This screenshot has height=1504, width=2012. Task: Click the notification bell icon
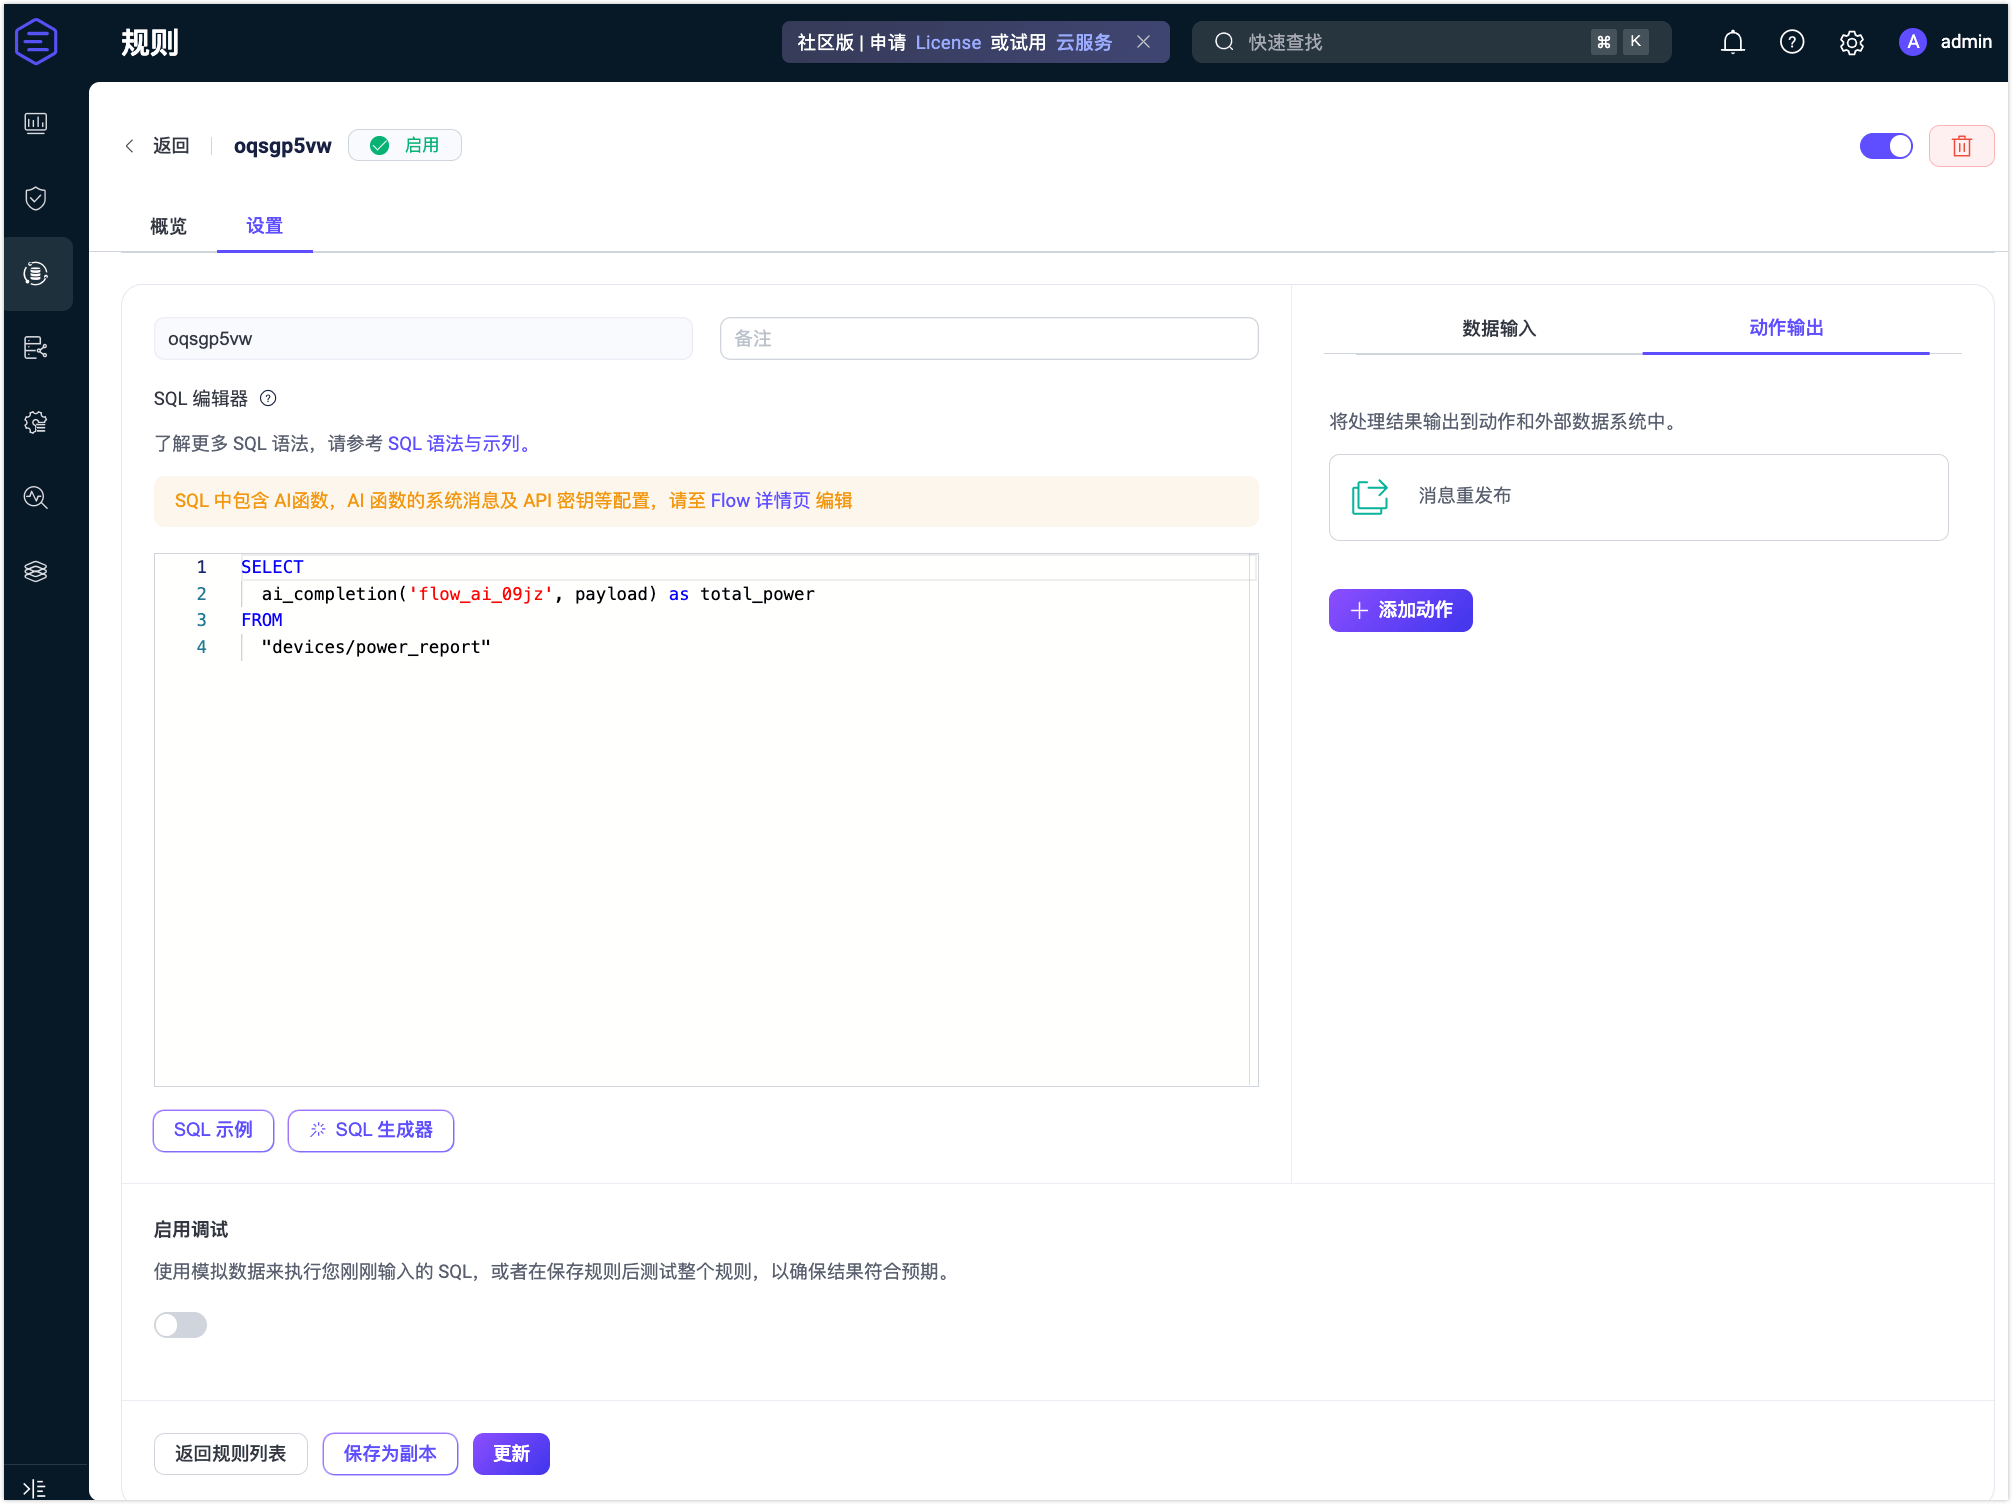(1732, 42)
